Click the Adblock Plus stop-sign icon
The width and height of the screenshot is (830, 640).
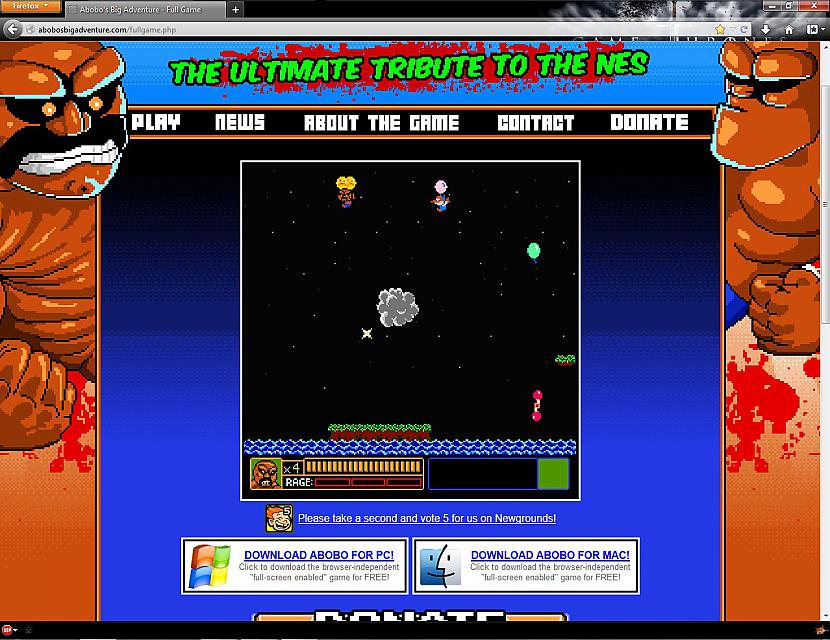[x=7, y=630]
